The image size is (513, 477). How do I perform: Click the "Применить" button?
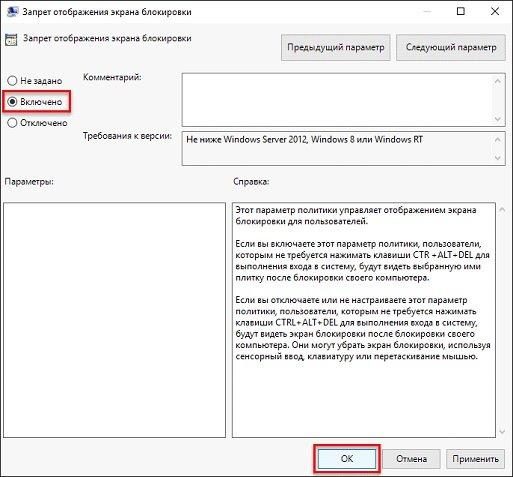click(475, 459)
